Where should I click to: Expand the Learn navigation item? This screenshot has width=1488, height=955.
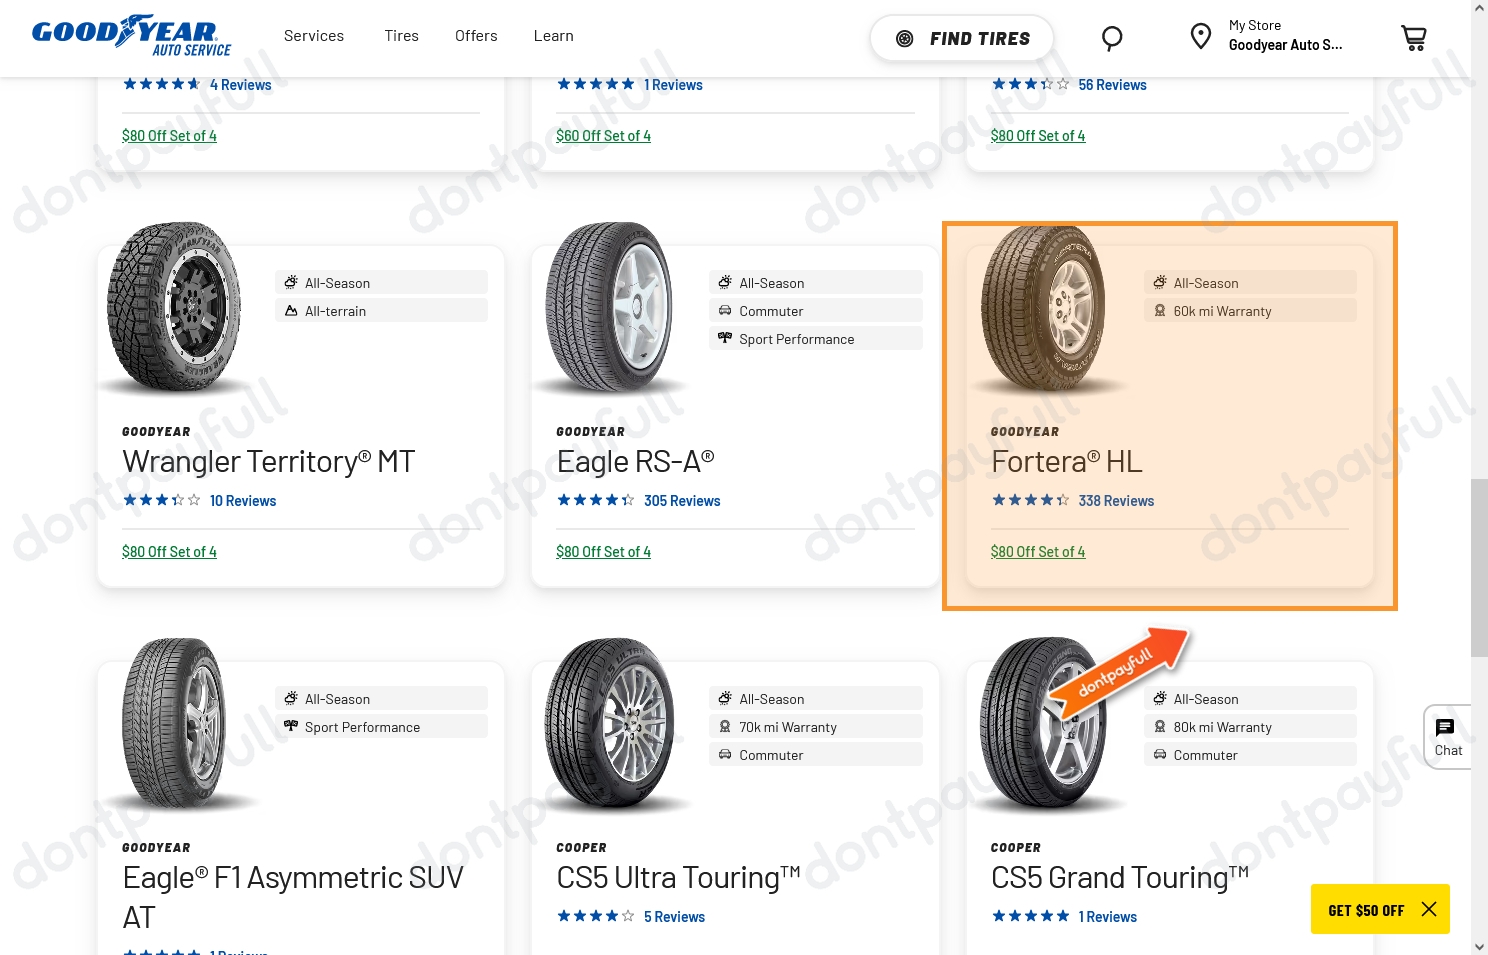[553, 35]
